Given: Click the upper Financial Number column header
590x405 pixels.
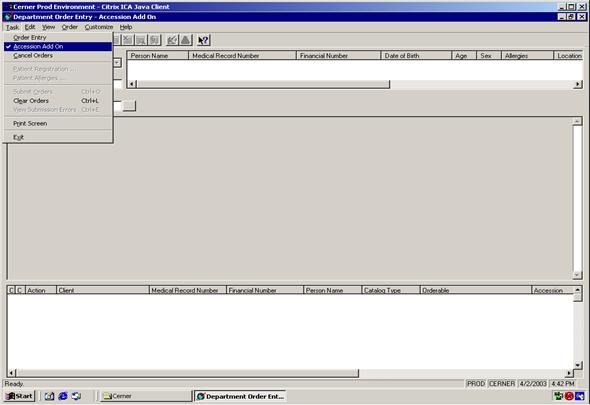Looking at the screenshot, I should click(x=339, y=56).
